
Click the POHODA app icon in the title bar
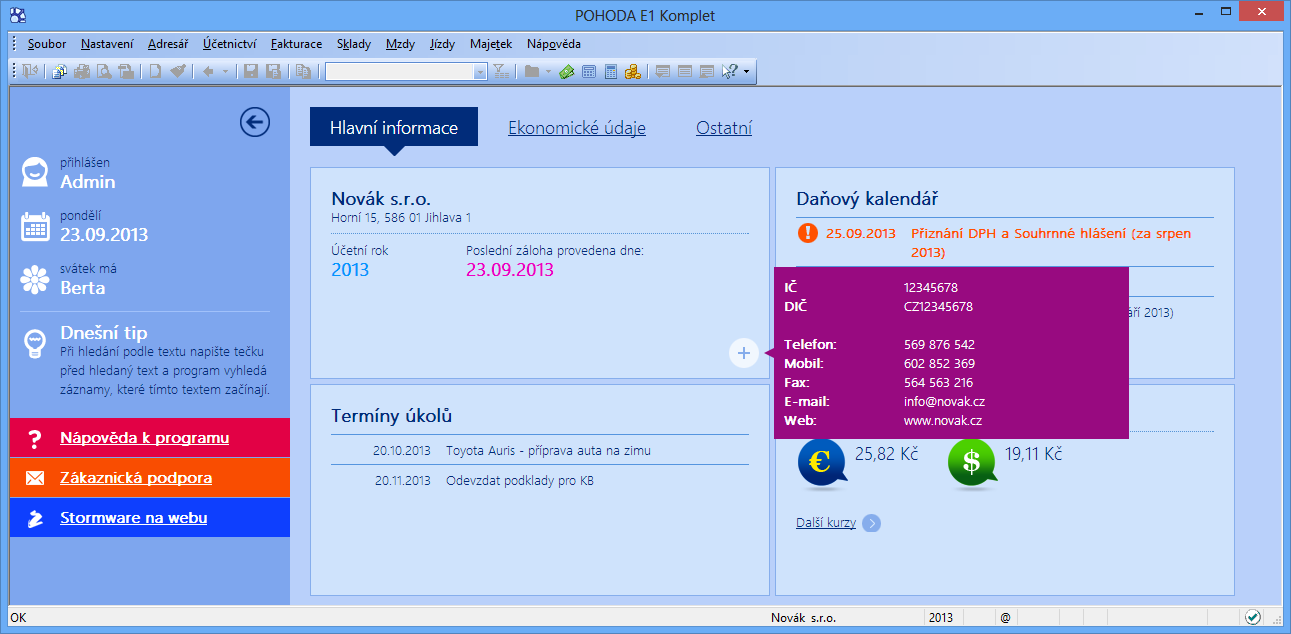[17, 15]
